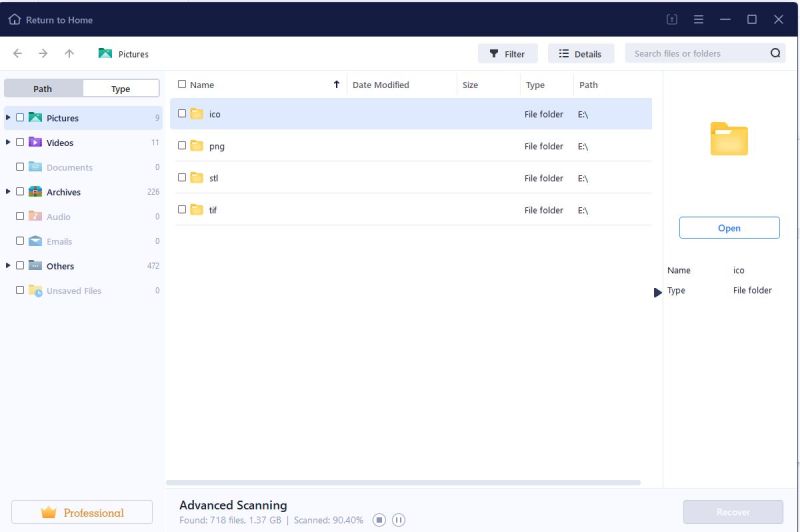Image resolution: width=800 pixels, height=532 pixels.
Task: Open the Filter options
Action: point(507,54)
